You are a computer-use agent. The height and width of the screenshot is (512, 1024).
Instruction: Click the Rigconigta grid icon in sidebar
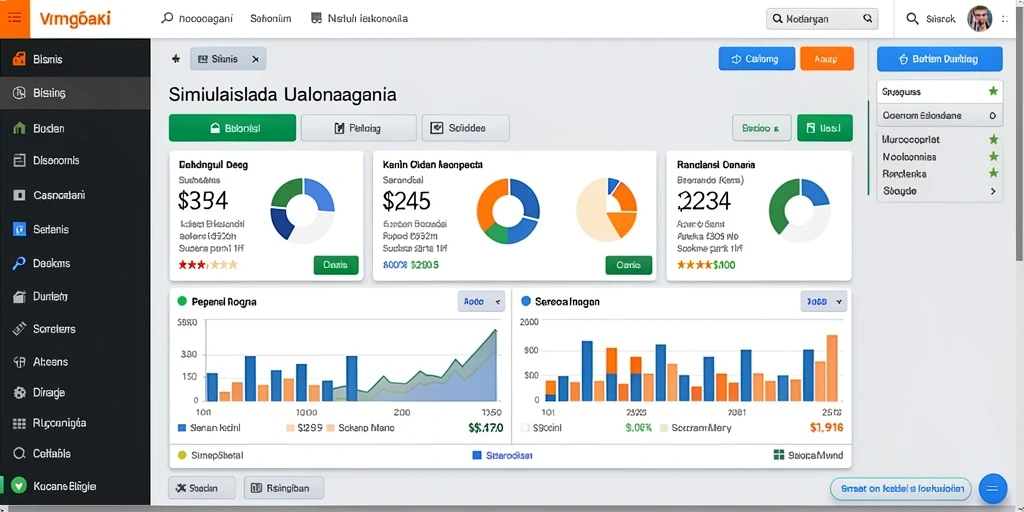20,423
